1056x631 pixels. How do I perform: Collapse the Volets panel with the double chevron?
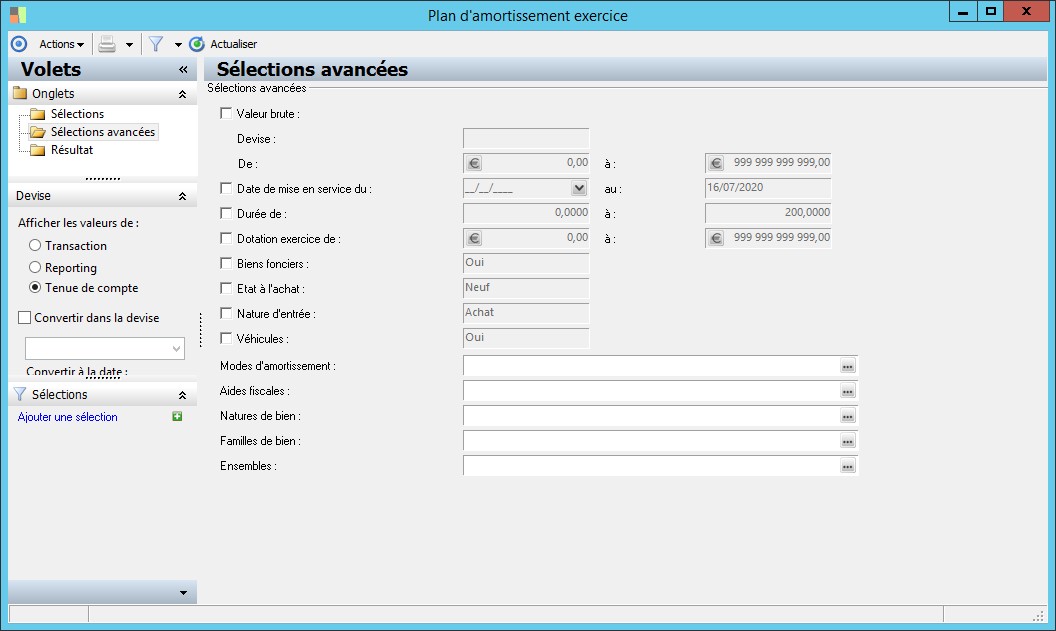tap(183, 70)
